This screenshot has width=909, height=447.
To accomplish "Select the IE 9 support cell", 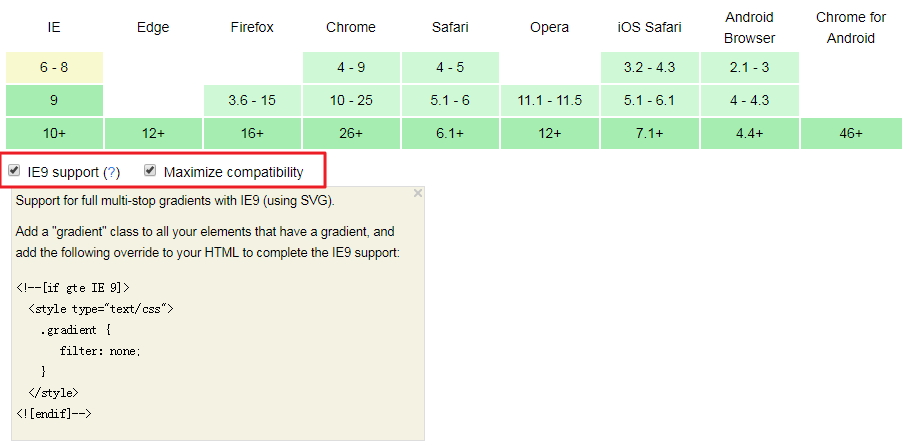I will [x=54, y=100].
